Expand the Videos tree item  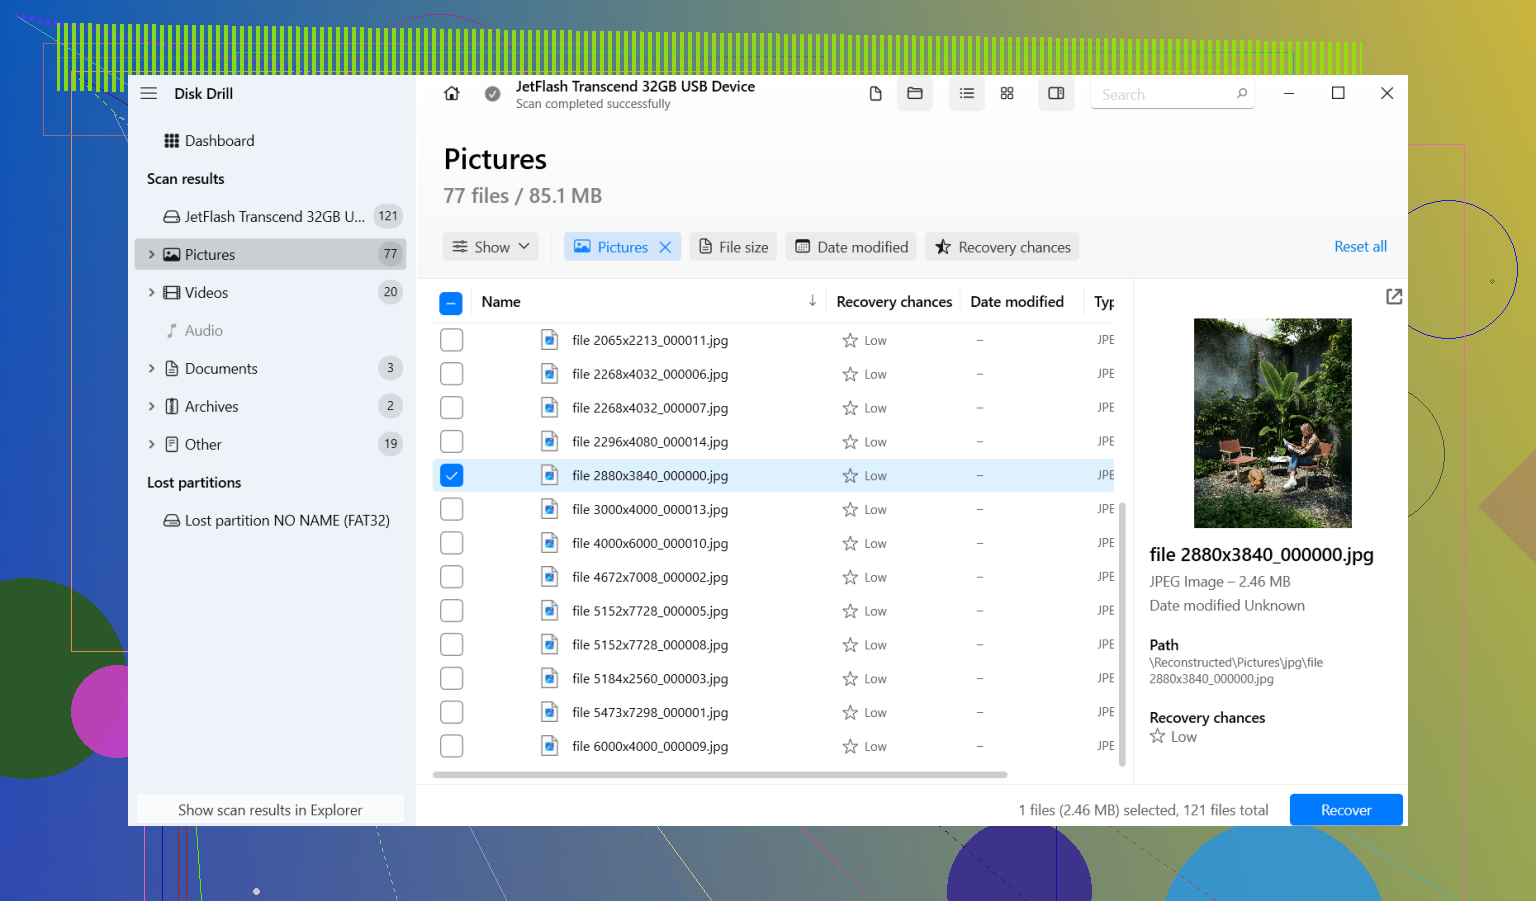pyautogui.click(x=152, y=293)
